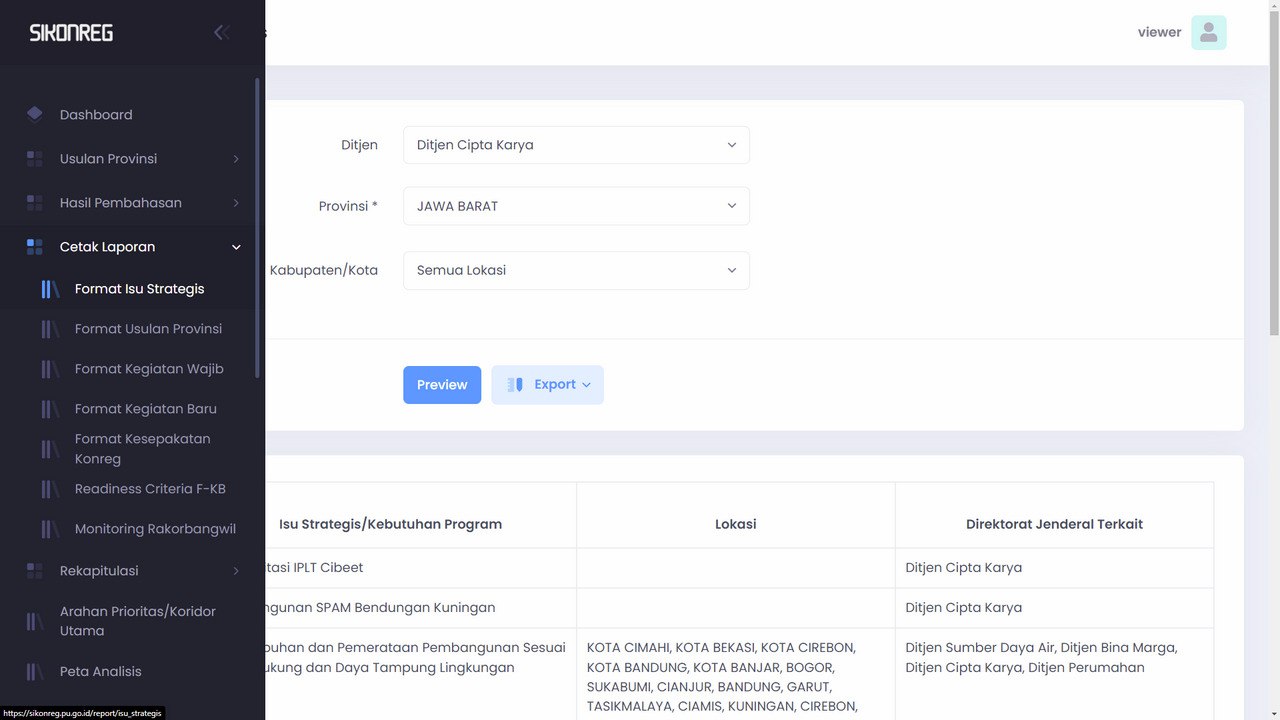This screenshot has height=720, width=1280.
Task: Click the sidebar vertical scrollbar
Action: [258, 228]
